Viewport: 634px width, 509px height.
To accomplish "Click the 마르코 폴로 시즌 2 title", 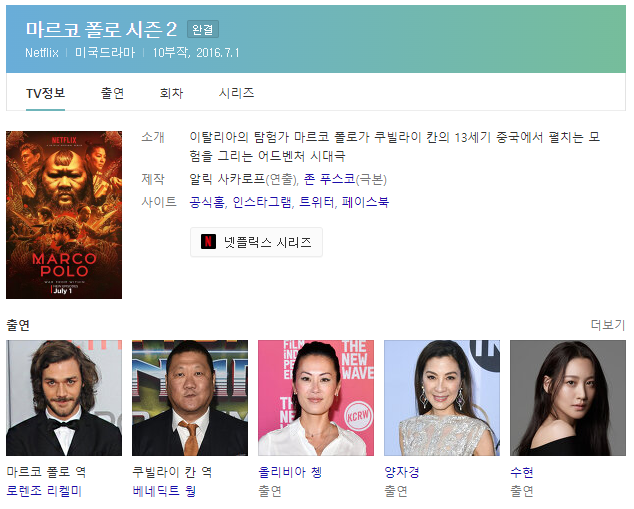I will (101, 30).
